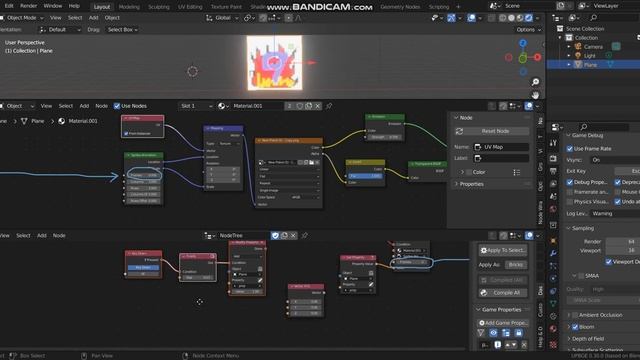The image size is (640, 360).
Task: Switch to the Modeling workspace tab
Action: (129, 7)
